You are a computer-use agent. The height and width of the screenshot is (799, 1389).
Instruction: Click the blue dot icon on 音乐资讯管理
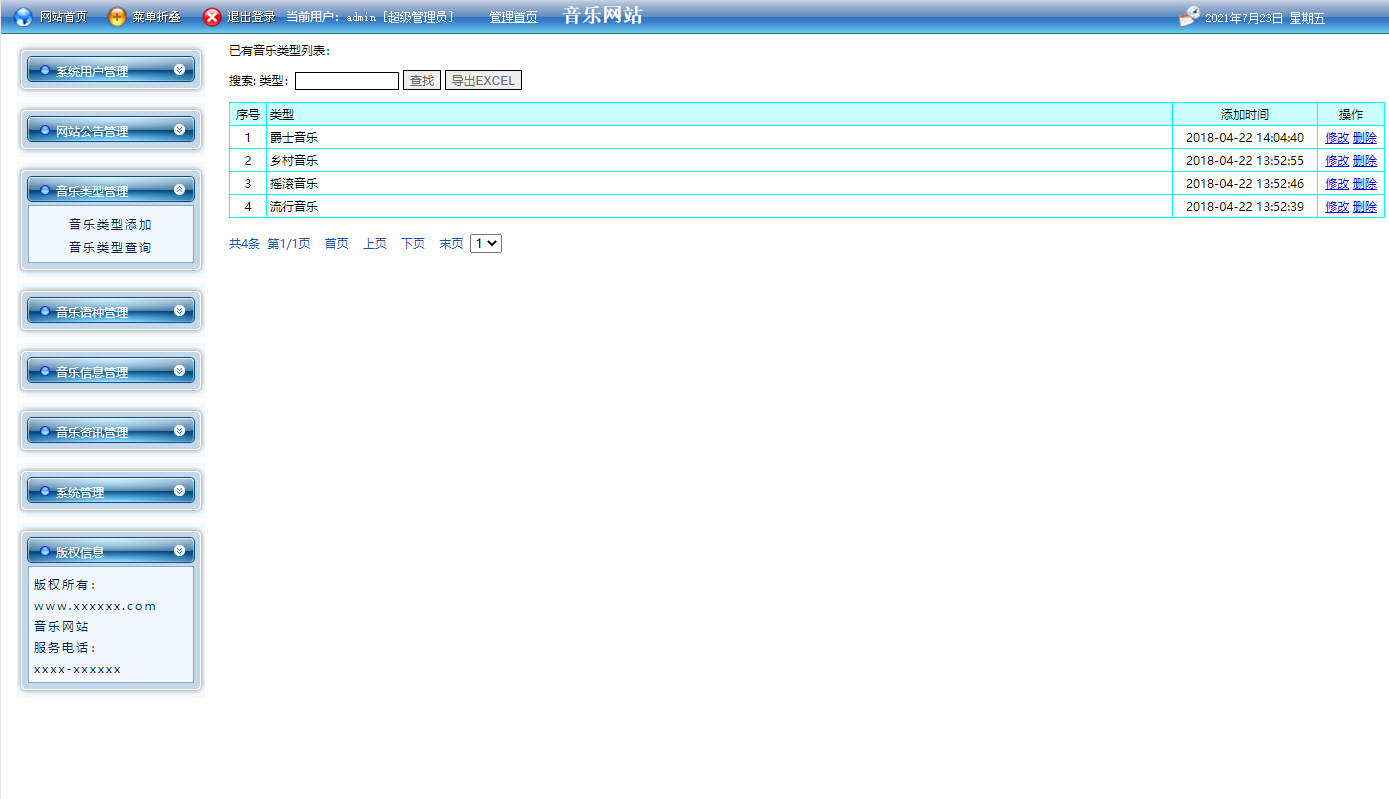click(x=45, y=431)
